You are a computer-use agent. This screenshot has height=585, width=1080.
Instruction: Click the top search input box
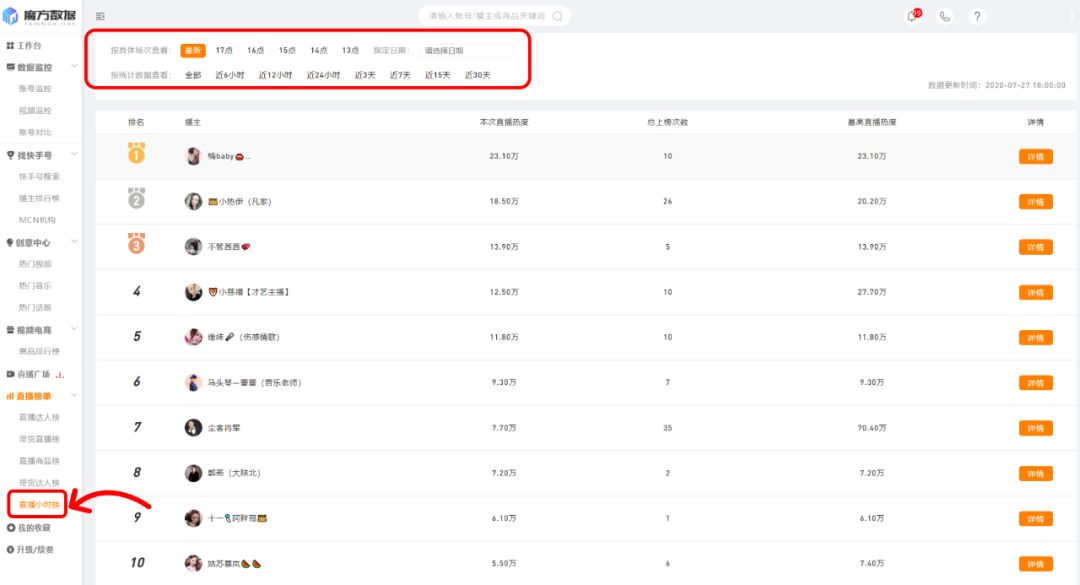click(485, 16)
